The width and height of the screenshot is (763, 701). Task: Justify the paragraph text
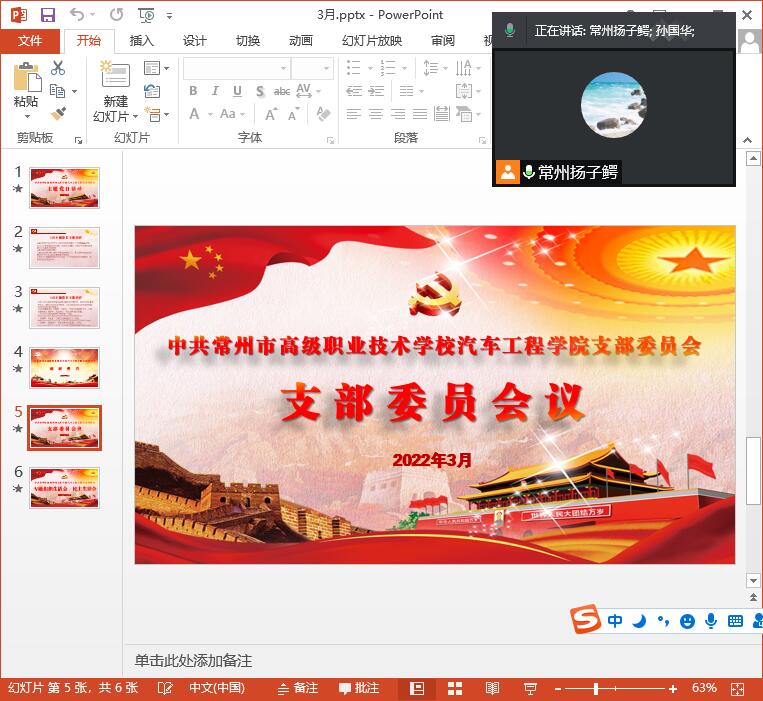(420, 114)
